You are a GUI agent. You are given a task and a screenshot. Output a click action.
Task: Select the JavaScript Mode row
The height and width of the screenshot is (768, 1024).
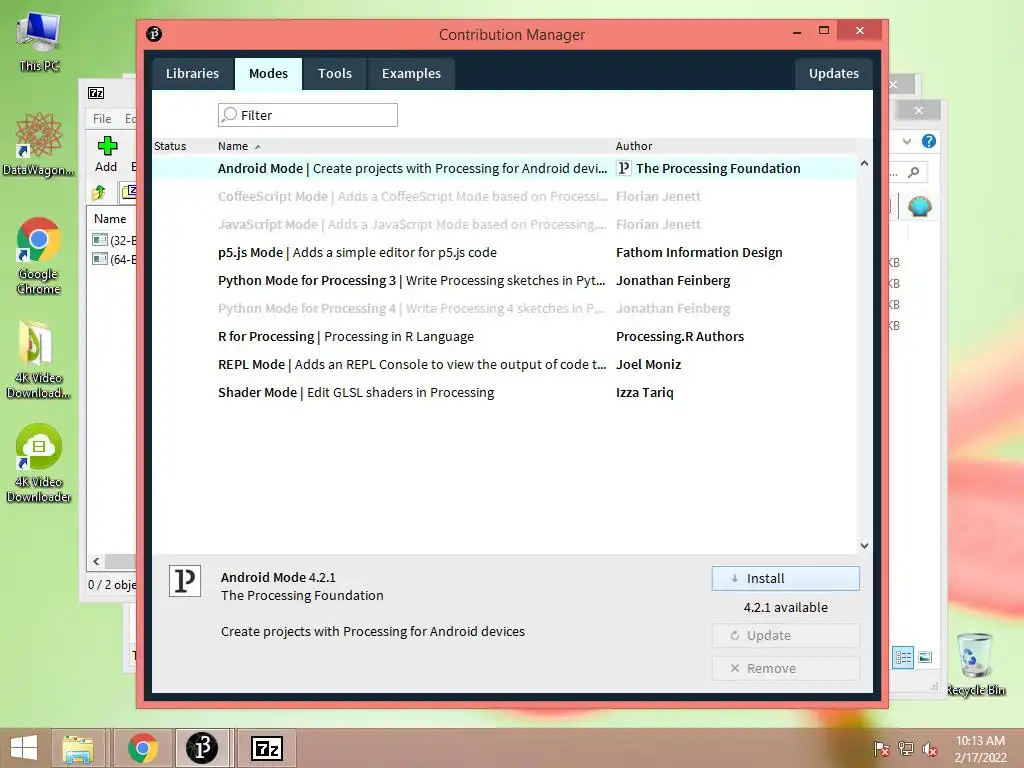(504, 225)
